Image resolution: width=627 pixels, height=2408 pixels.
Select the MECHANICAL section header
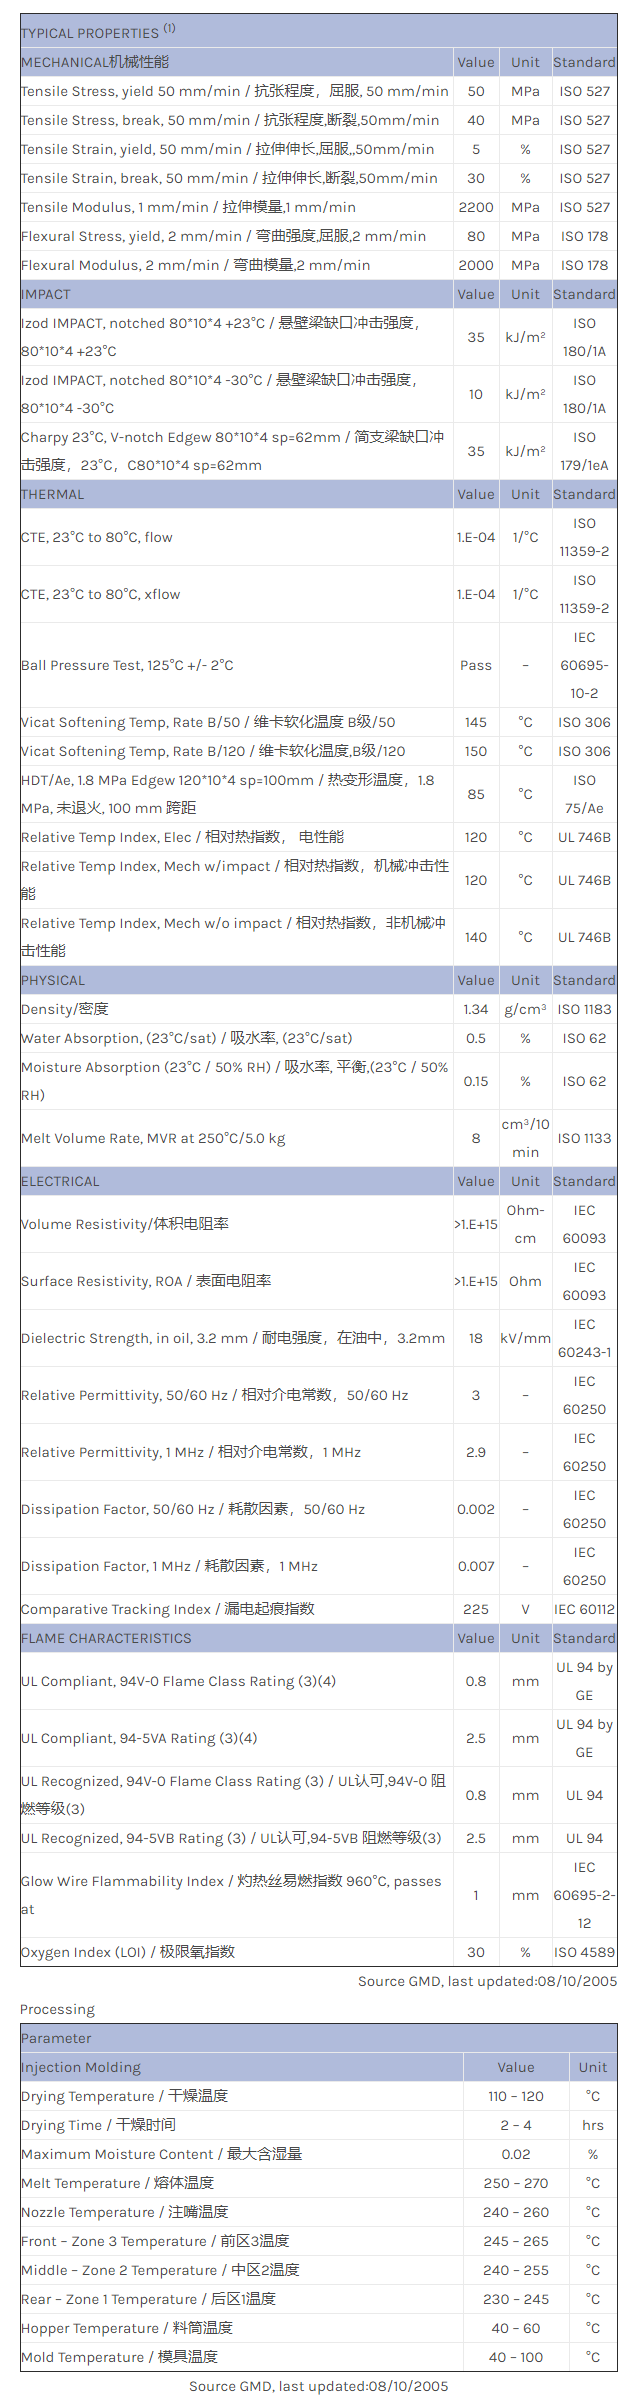pos(95,62)
